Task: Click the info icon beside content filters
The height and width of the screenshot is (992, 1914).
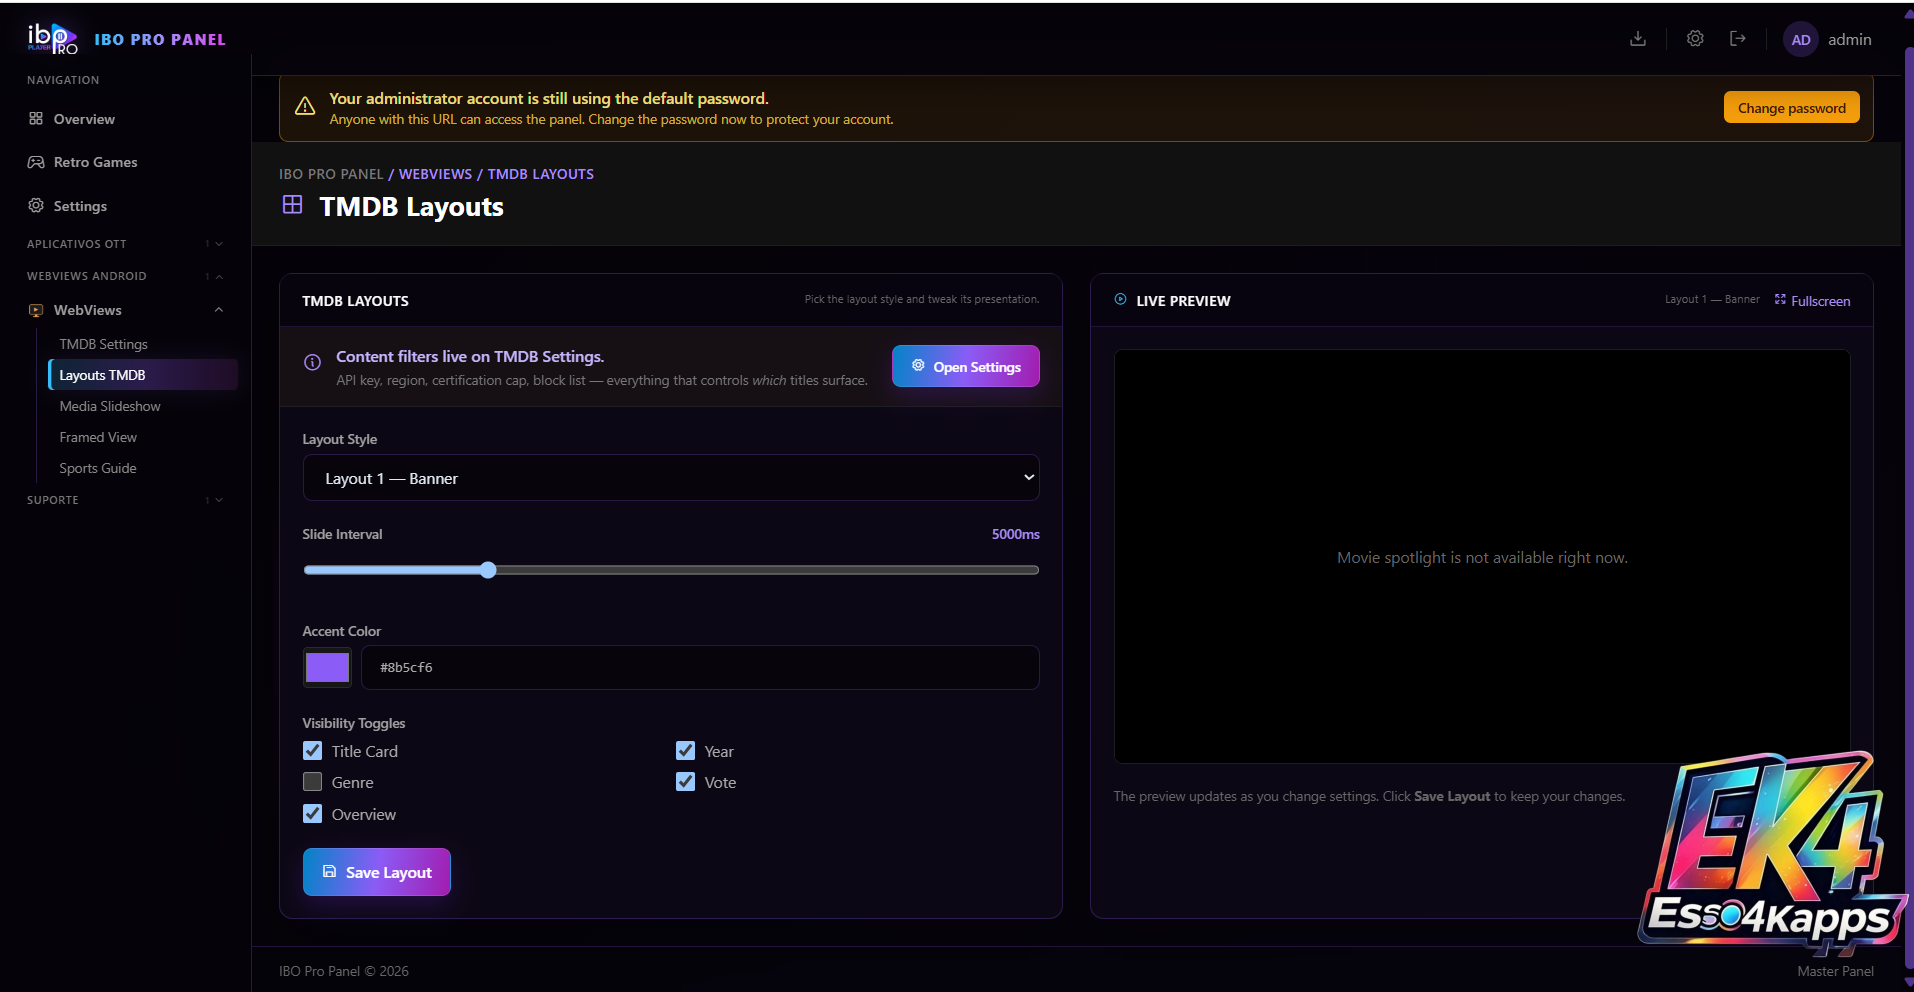Action: point(312,362)
